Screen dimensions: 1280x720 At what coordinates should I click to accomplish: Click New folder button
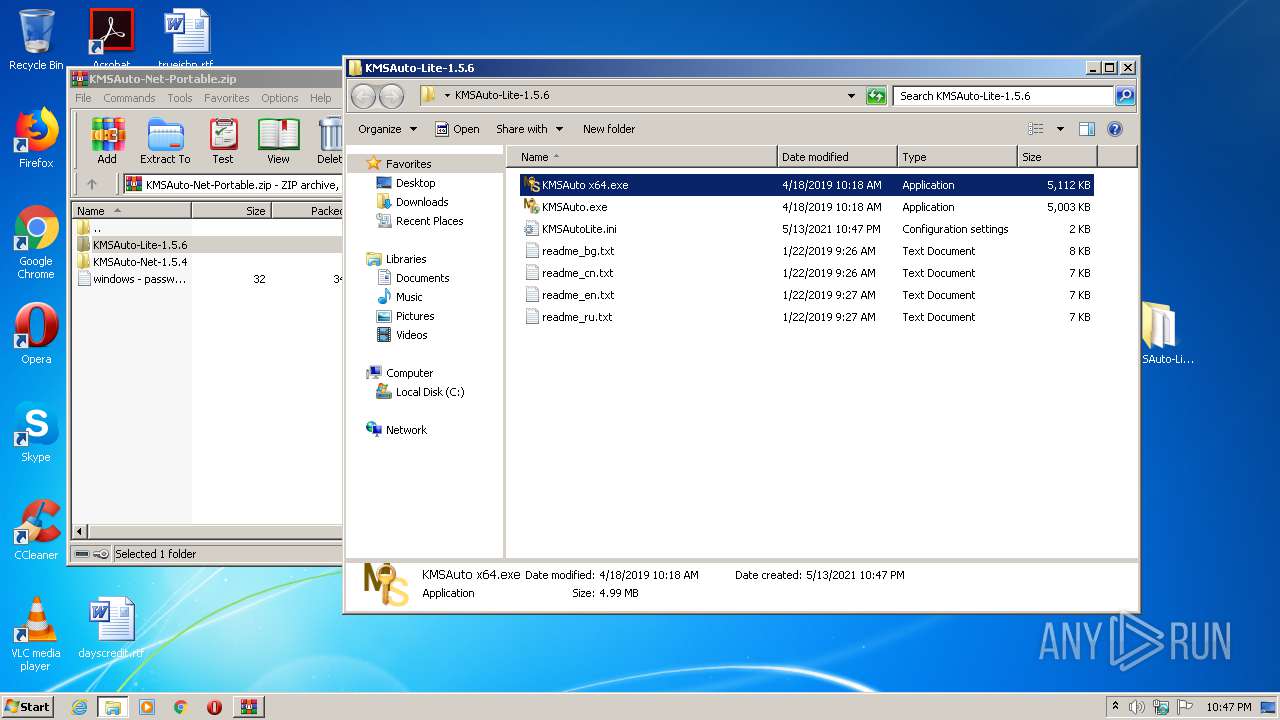609,129
